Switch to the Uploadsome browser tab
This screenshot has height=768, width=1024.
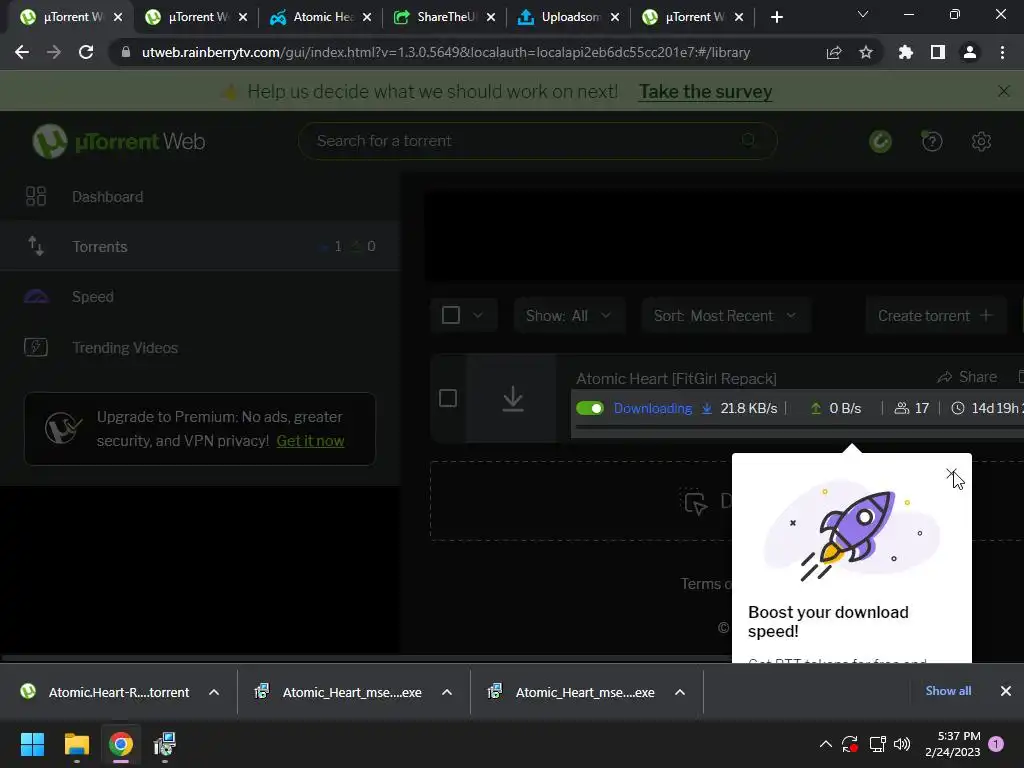568,17
